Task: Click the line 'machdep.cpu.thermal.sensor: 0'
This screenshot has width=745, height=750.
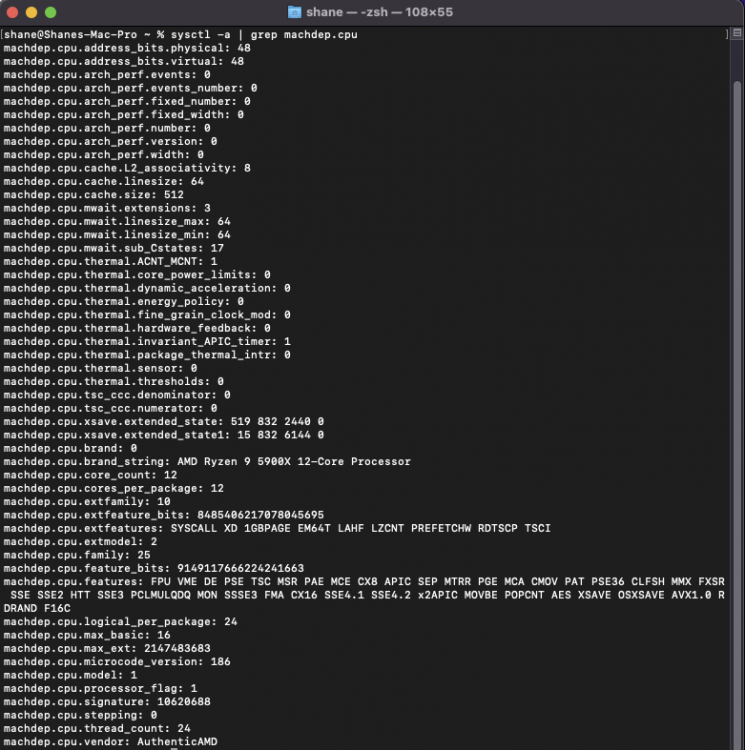Action: click(x=100, y=369)
